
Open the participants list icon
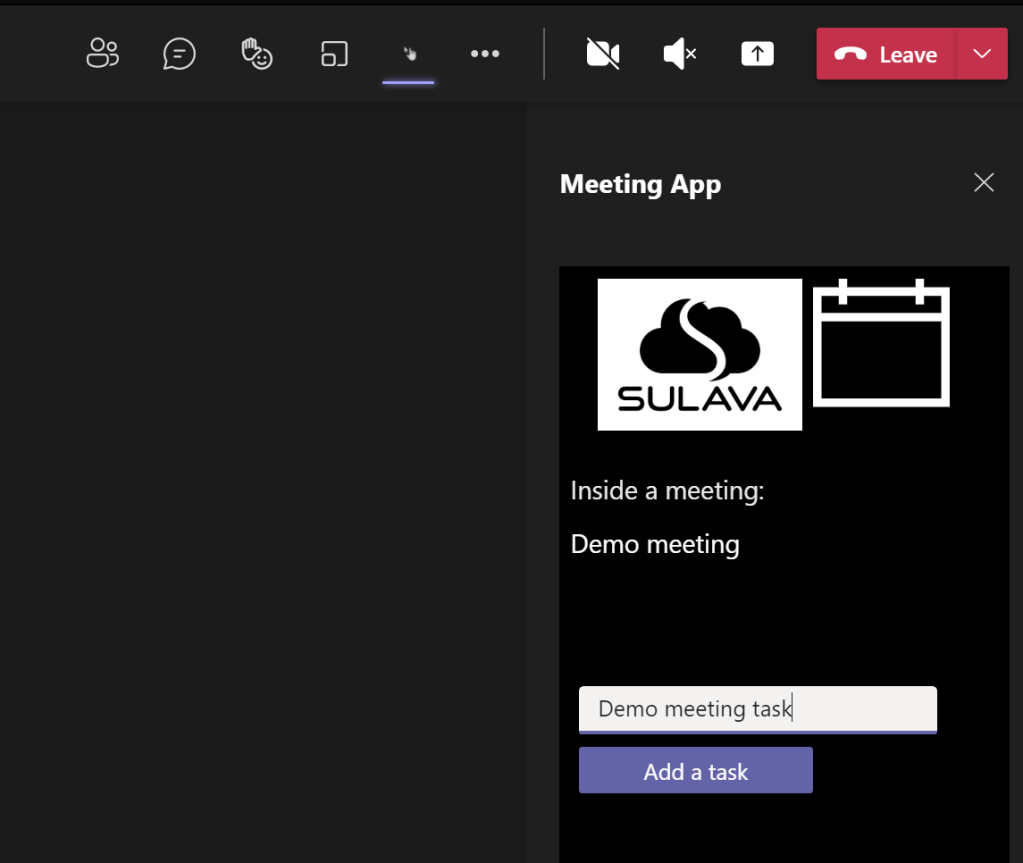(102, 54)
